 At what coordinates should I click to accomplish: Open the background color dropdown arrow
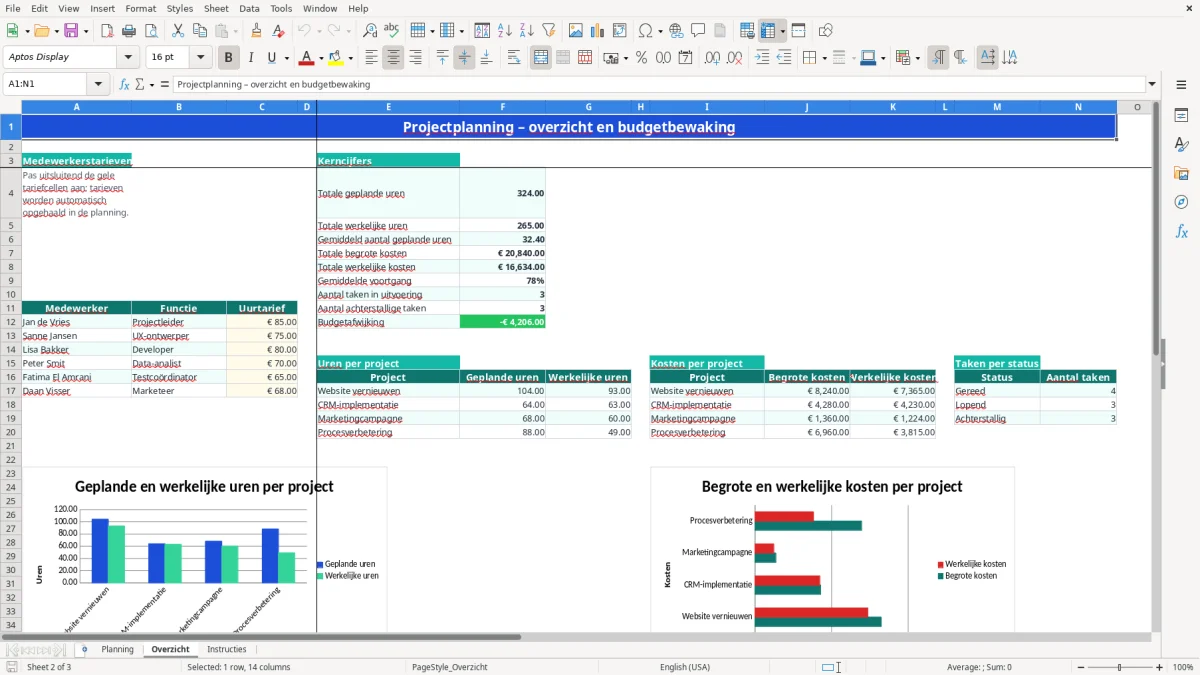tap(350, 58)
